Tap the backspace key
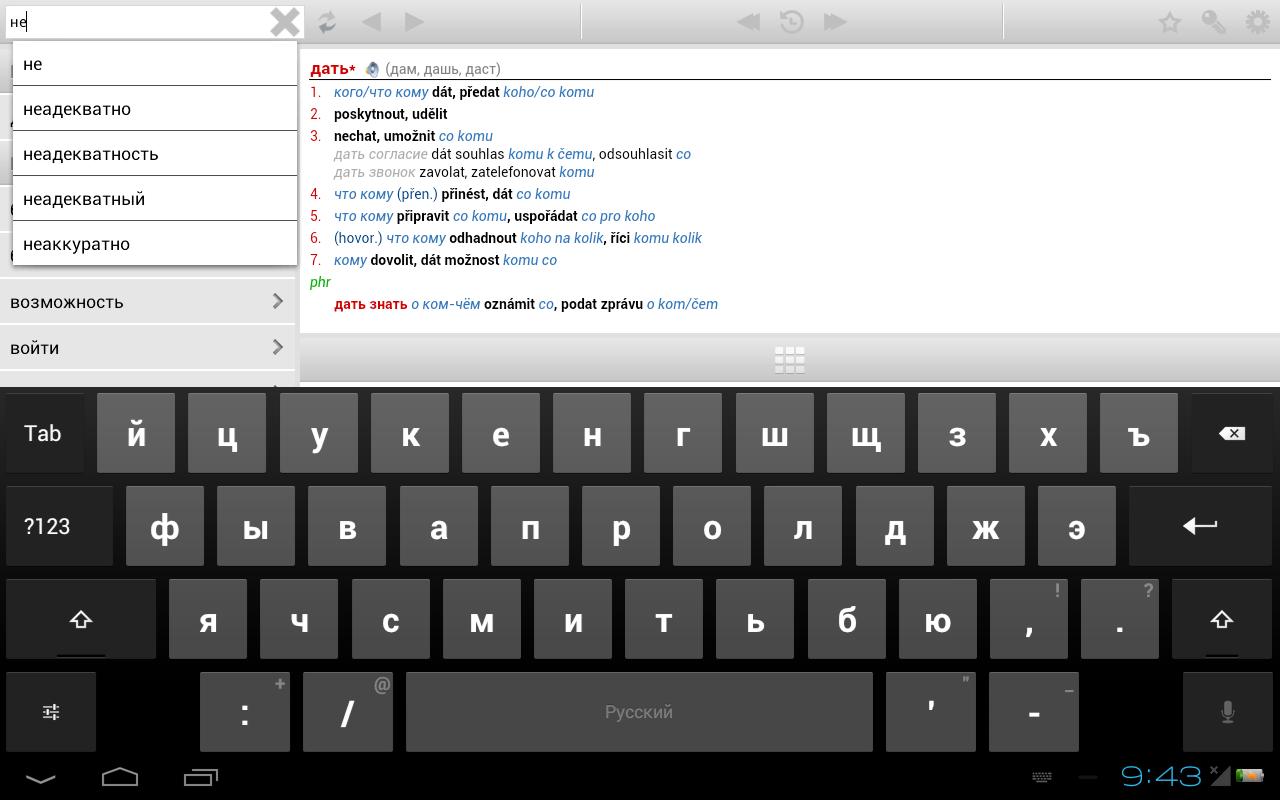 click(1232, 433)
